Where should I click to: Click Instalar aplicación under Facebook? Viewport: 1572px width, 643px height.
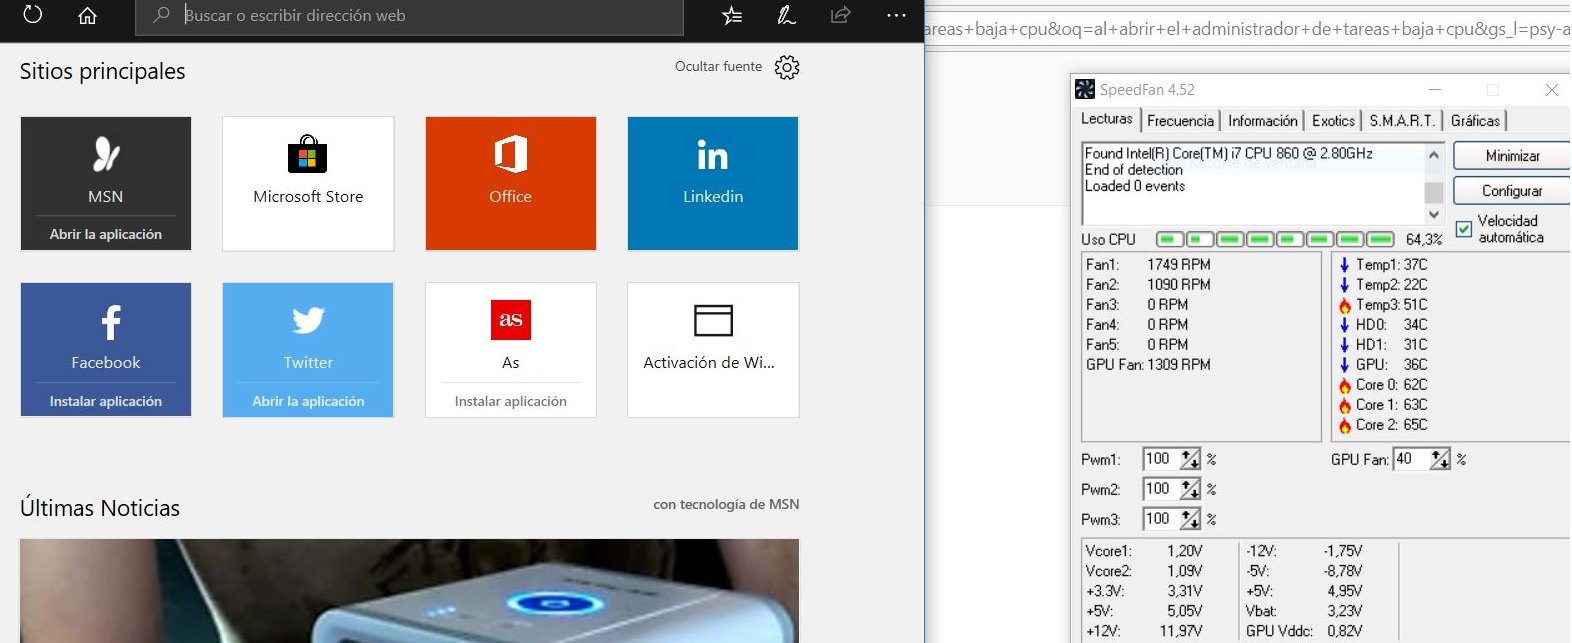106,401
